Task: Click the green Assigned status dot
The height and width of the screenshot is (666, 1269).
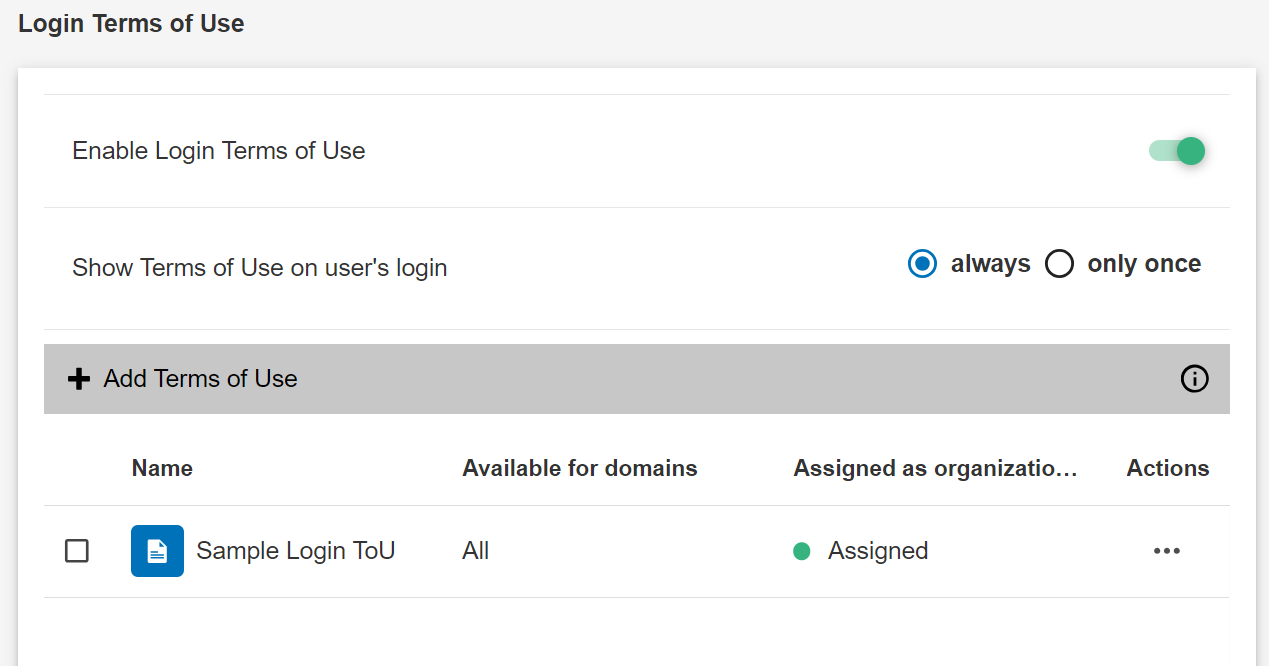Action: pos(802,550)
